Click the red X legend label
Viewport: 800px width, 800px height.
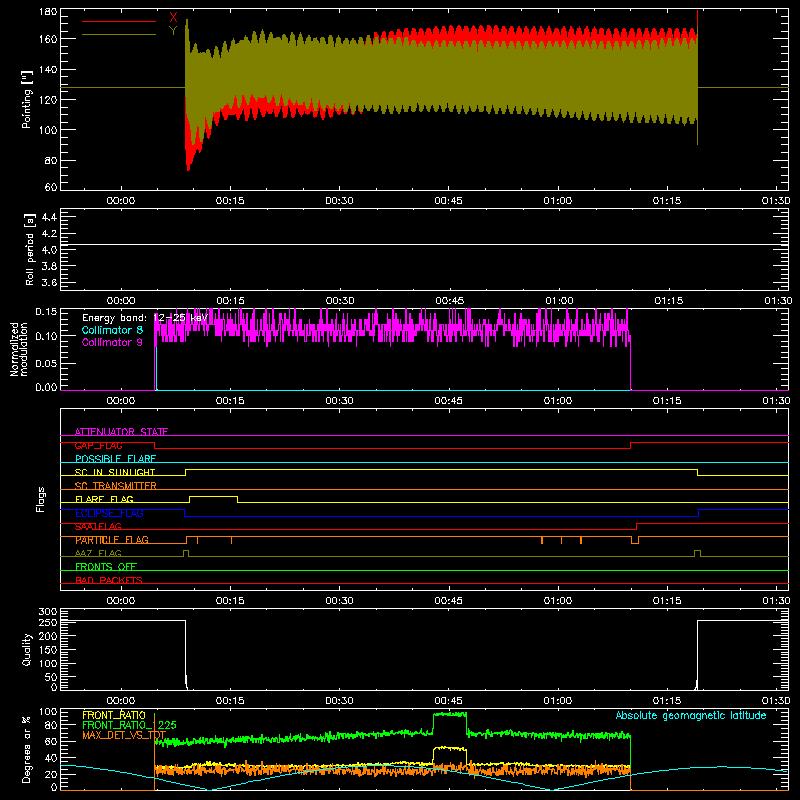pyautogui.click(x=173, y=18)
